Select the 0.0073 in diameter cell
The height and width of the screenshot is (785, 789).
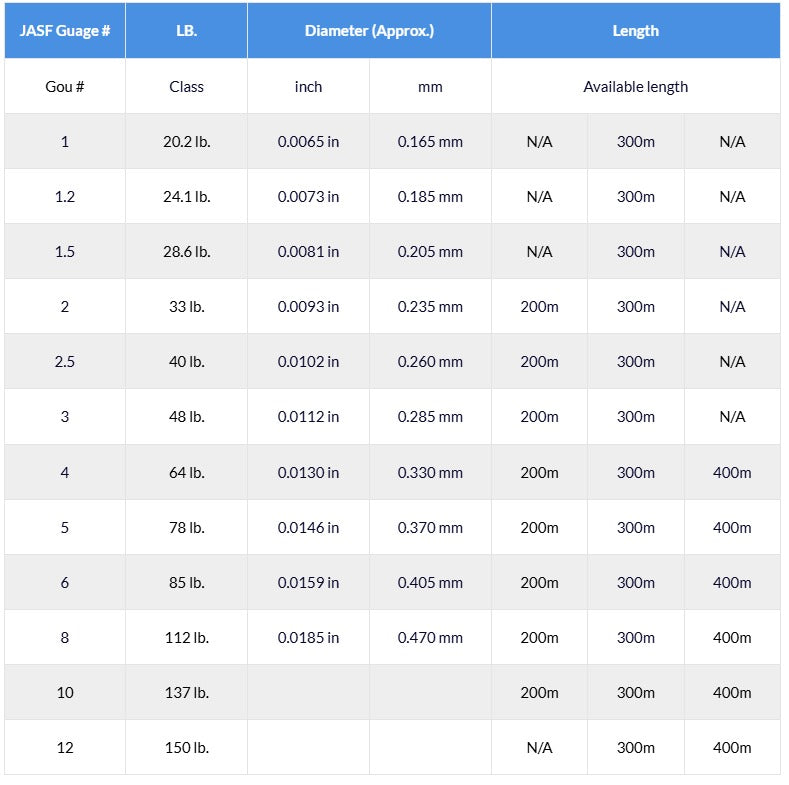click(x=308, y=197)
